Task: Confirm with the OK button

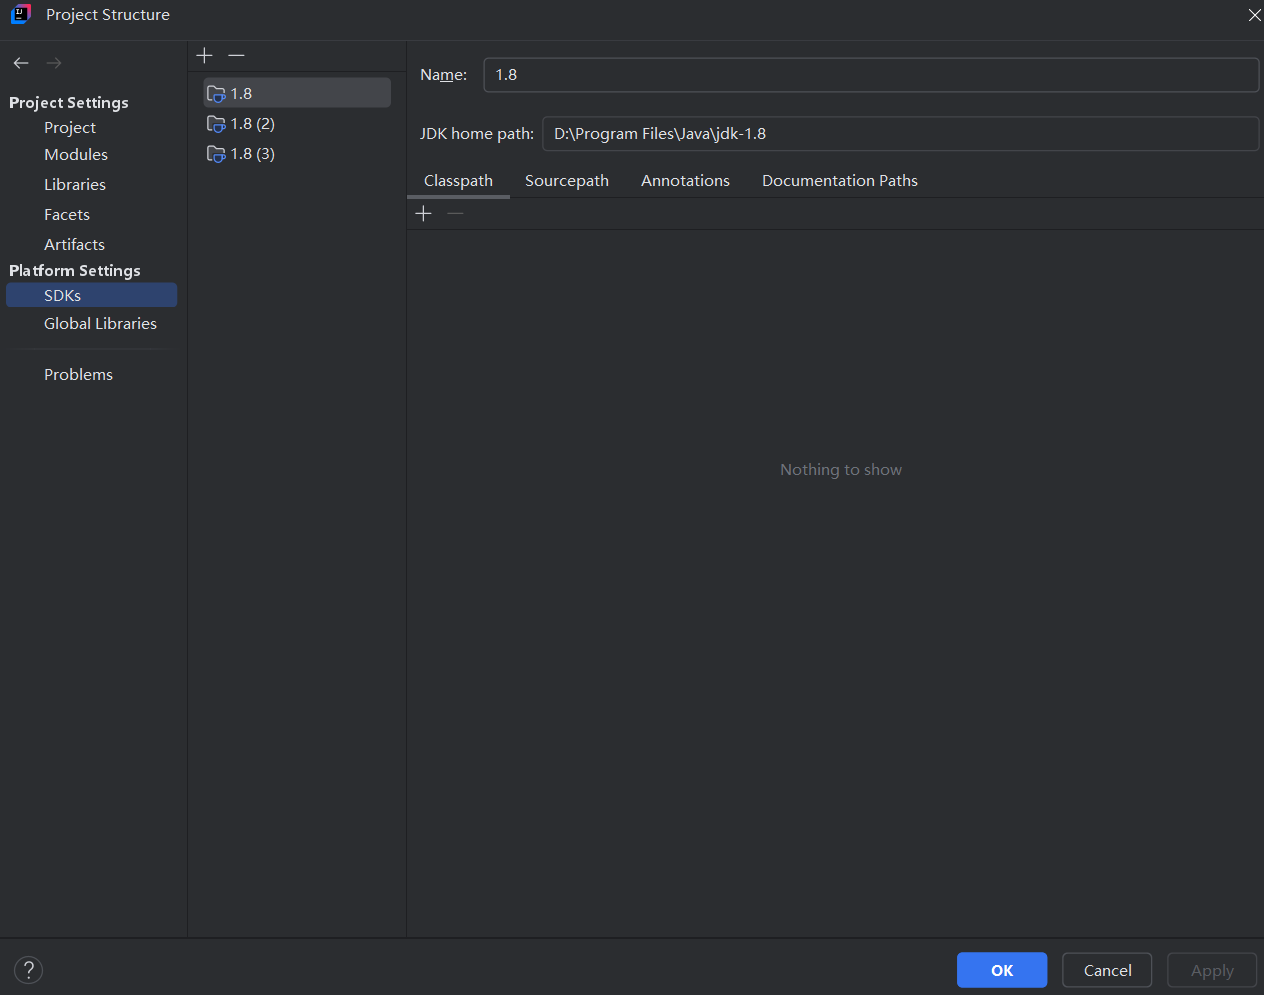Action: [1002, 970]
